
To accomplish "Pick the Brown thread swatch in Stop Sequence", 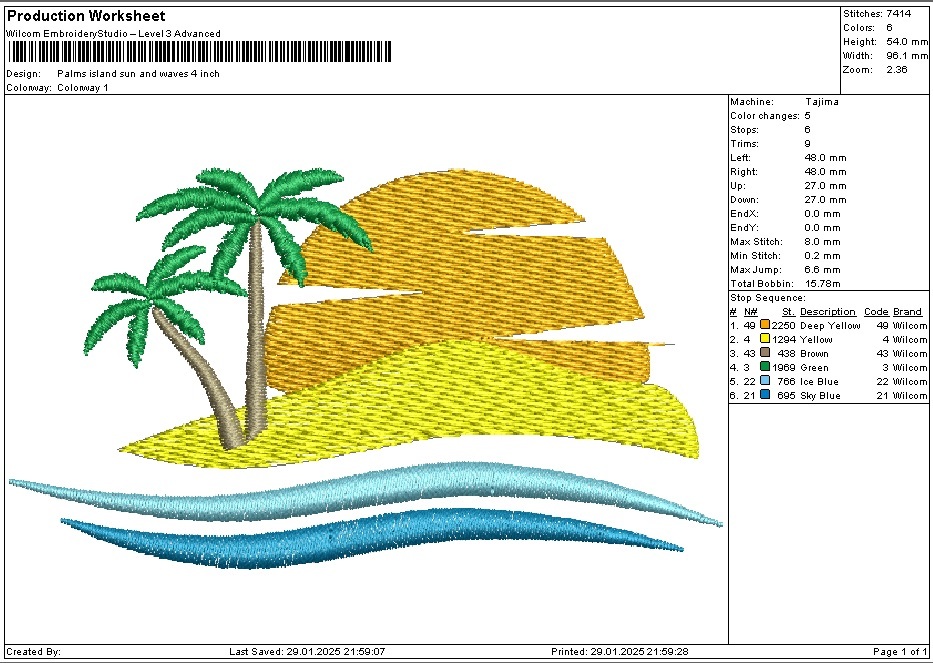I will pos(765,353).
